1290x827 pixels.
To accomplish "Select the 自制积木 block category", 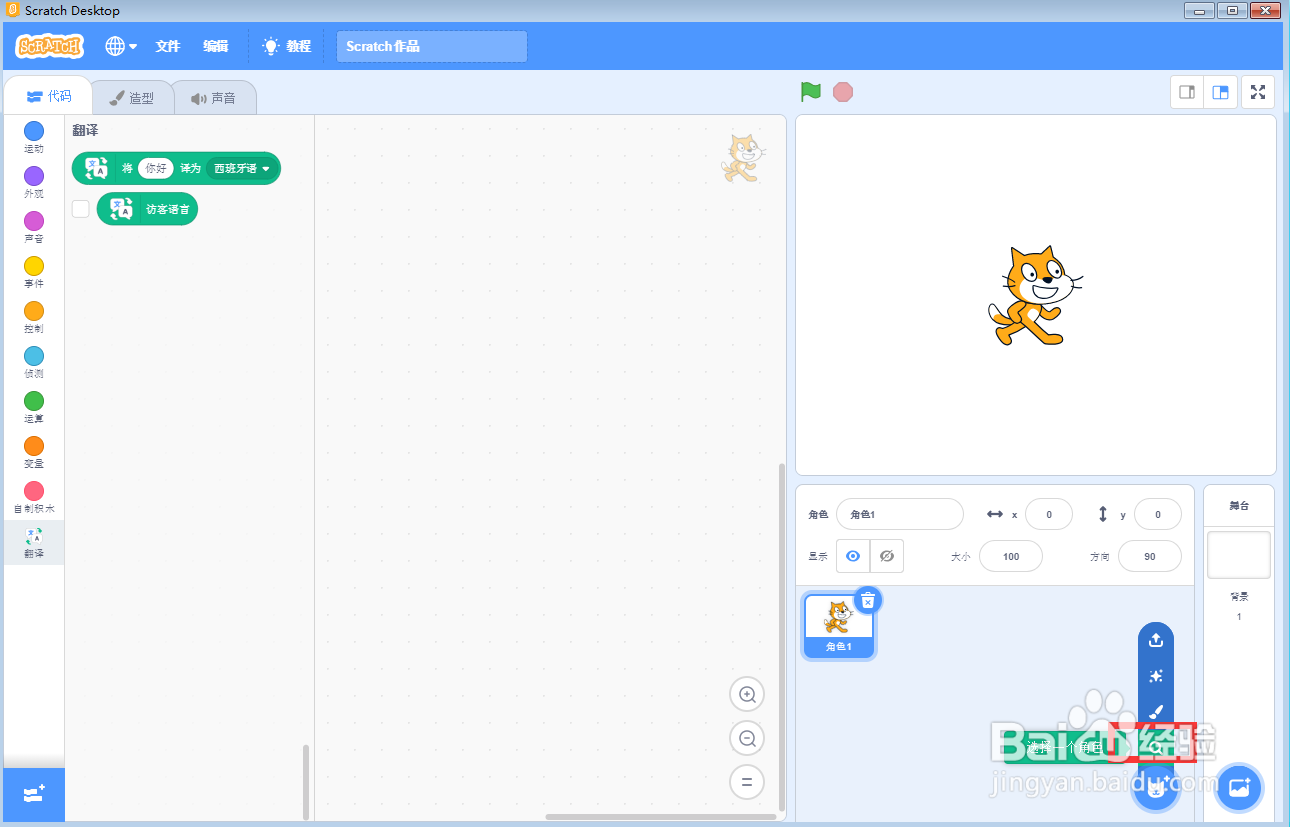I will point(34,498).
